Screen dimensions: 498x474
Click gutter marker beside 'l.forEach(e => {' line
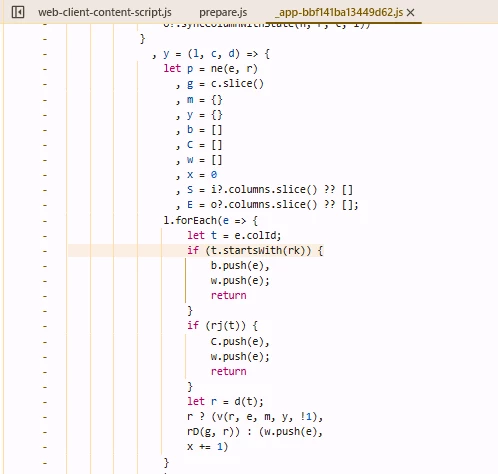point(45,221)
